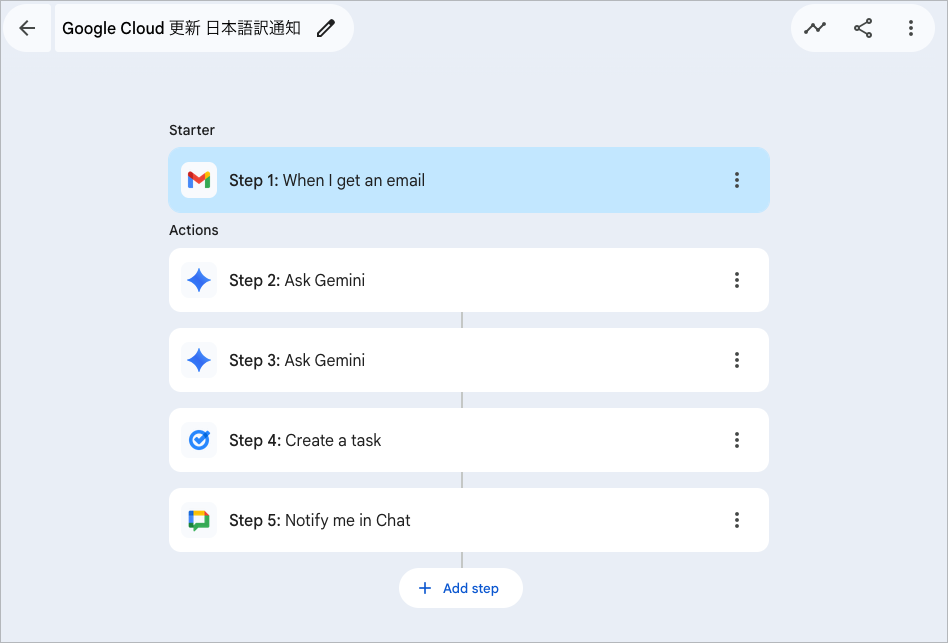Select the 'When I get an email' starter step
Viewport: 948px width, 643px height.
coord(469,180)
